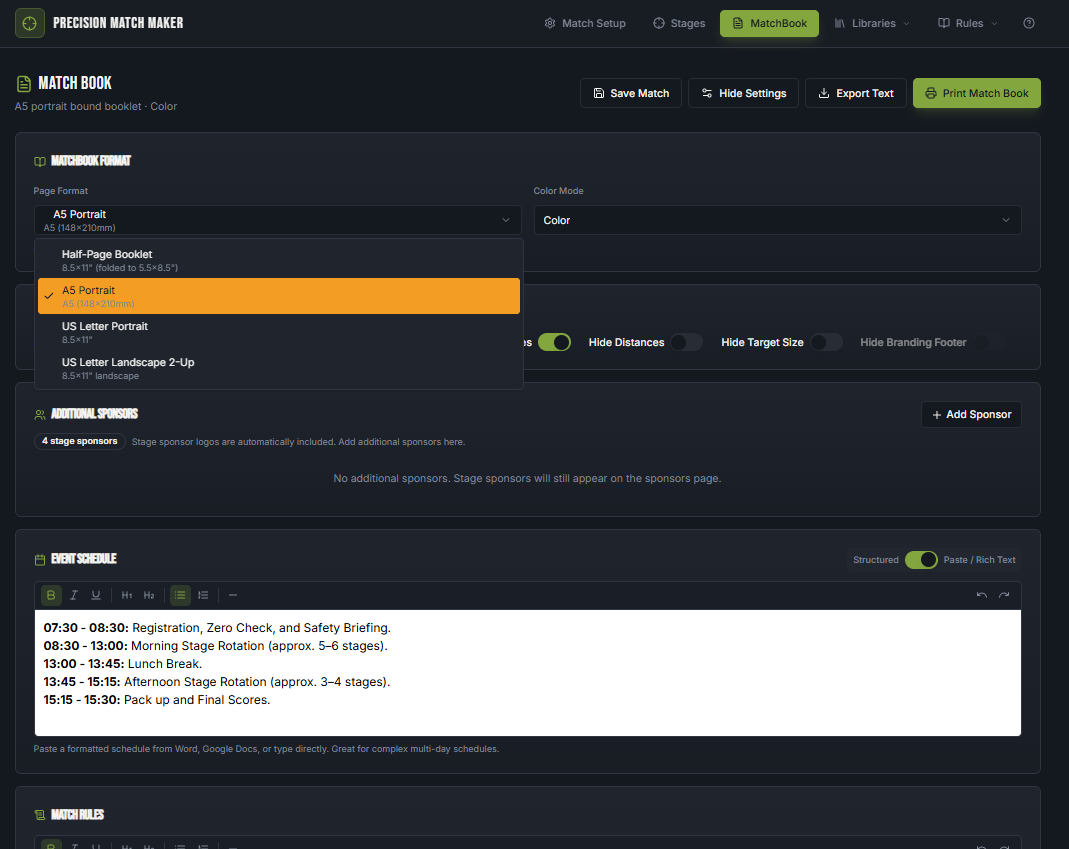
Task: Go to the Stages tab
Action: 679,23
